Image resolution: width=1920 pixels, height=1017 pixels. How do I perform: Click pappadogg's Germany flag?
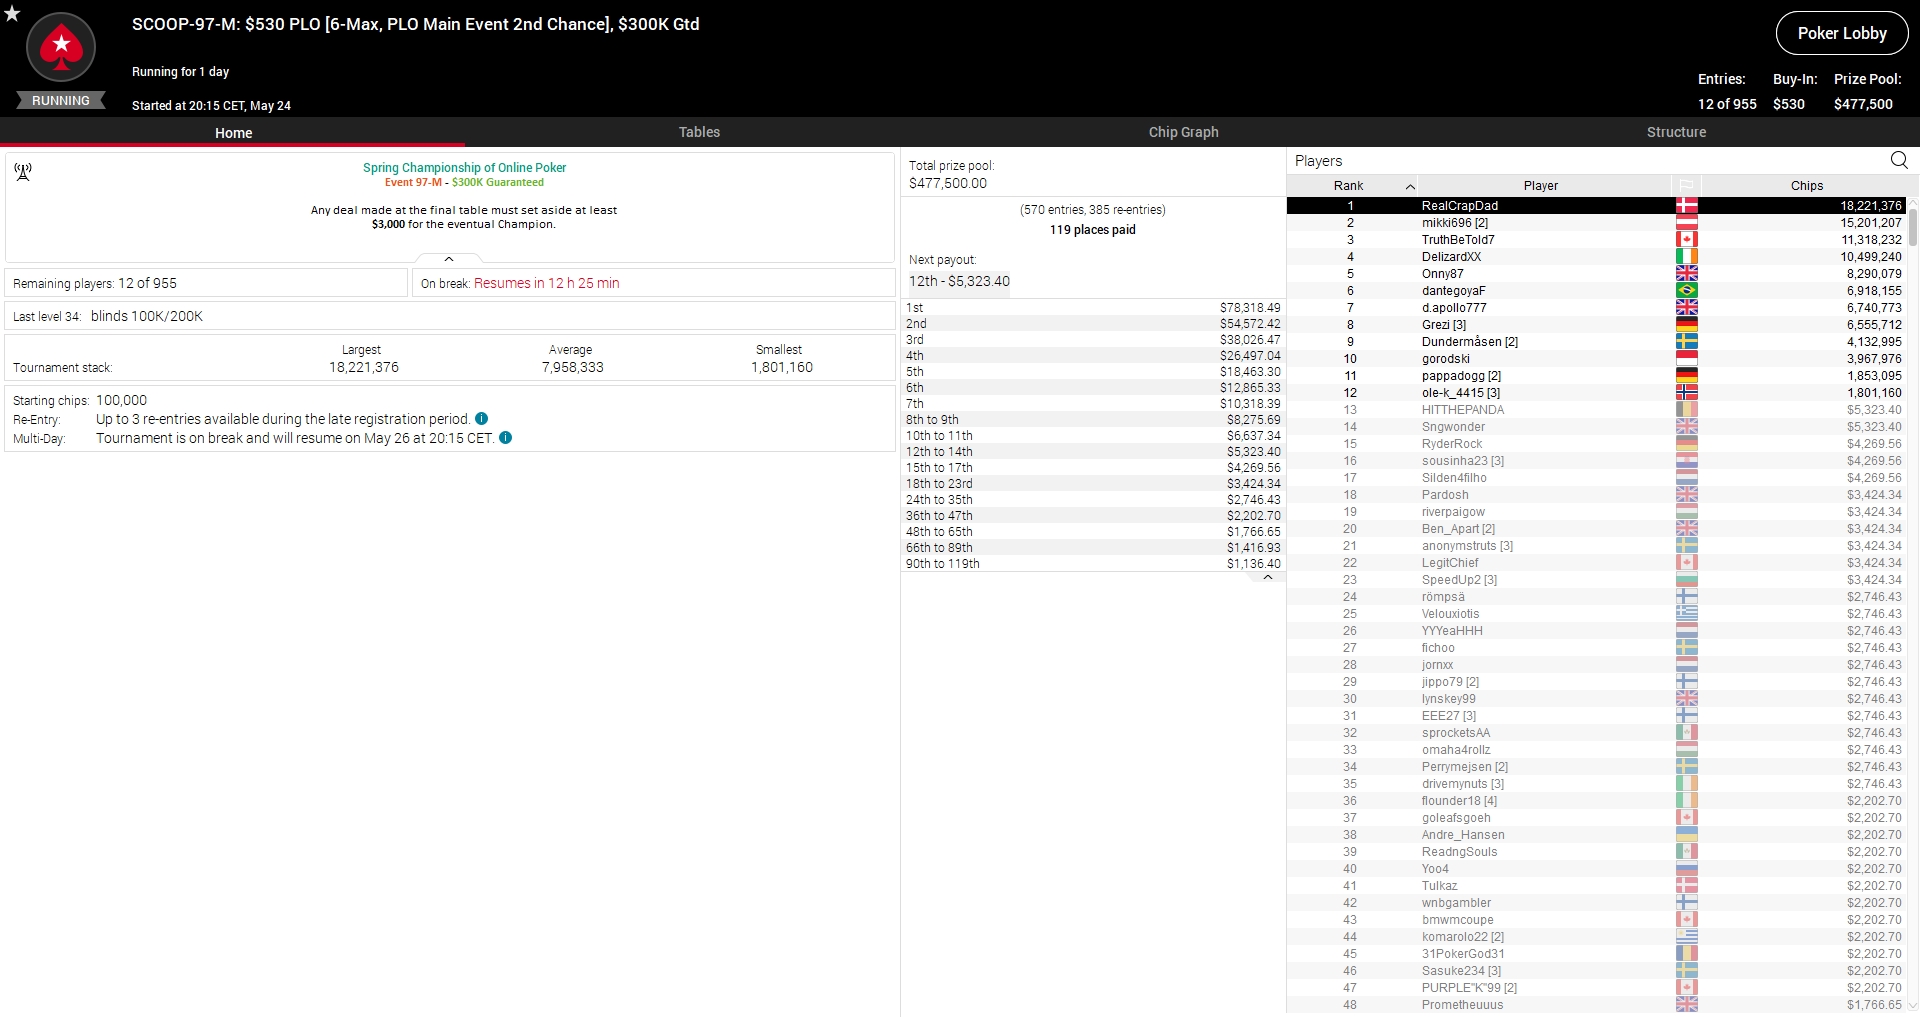pos(1687,376)
